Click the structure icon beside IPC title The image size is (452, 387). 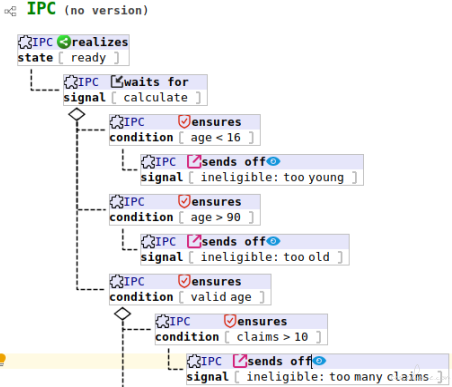(x=10, y=11)
